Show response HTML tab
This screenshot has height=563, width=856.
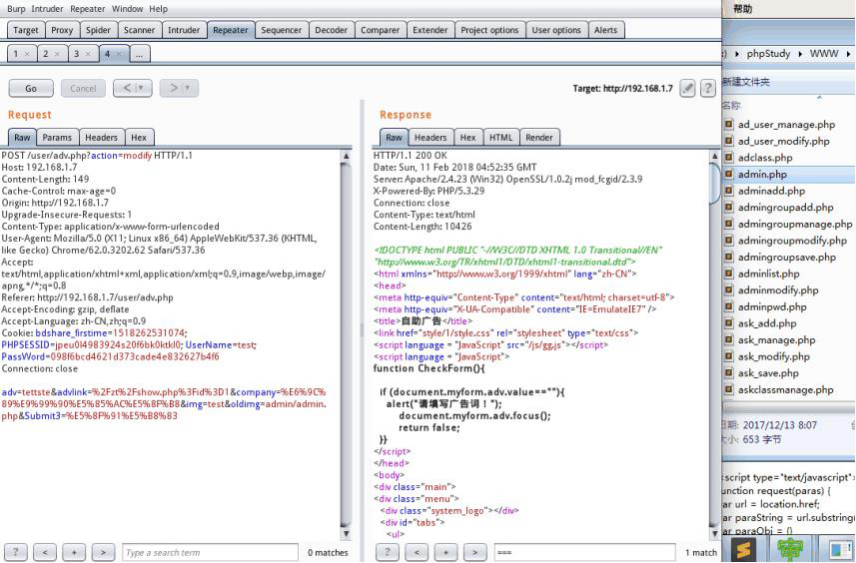tap(501, 137)
